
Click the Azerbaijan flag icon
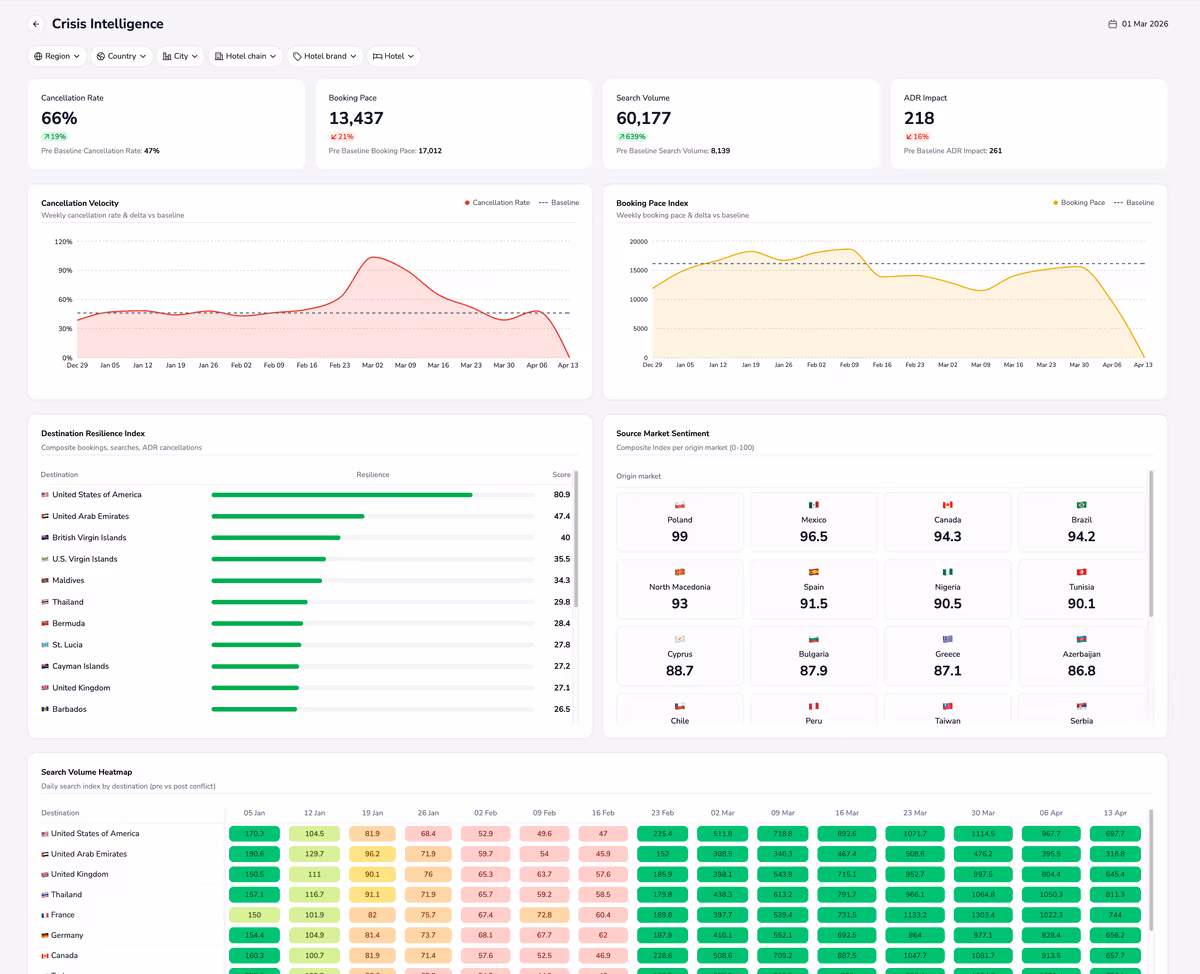pos(1082,639)
